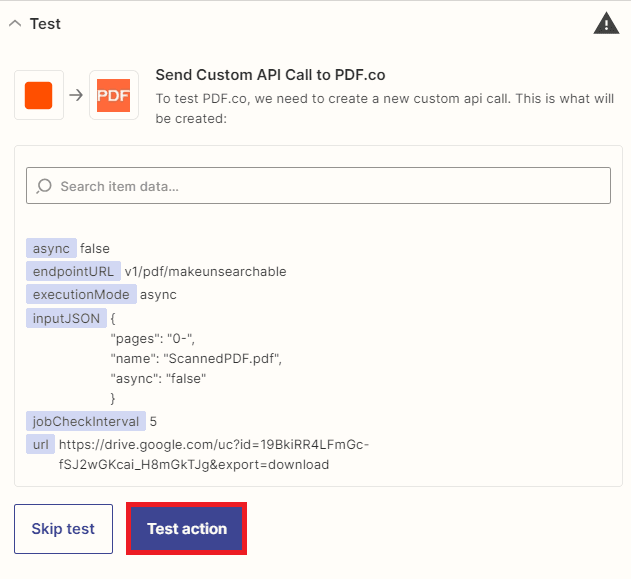Click the ScannedPDF.pdf name line in JSON

196,358
